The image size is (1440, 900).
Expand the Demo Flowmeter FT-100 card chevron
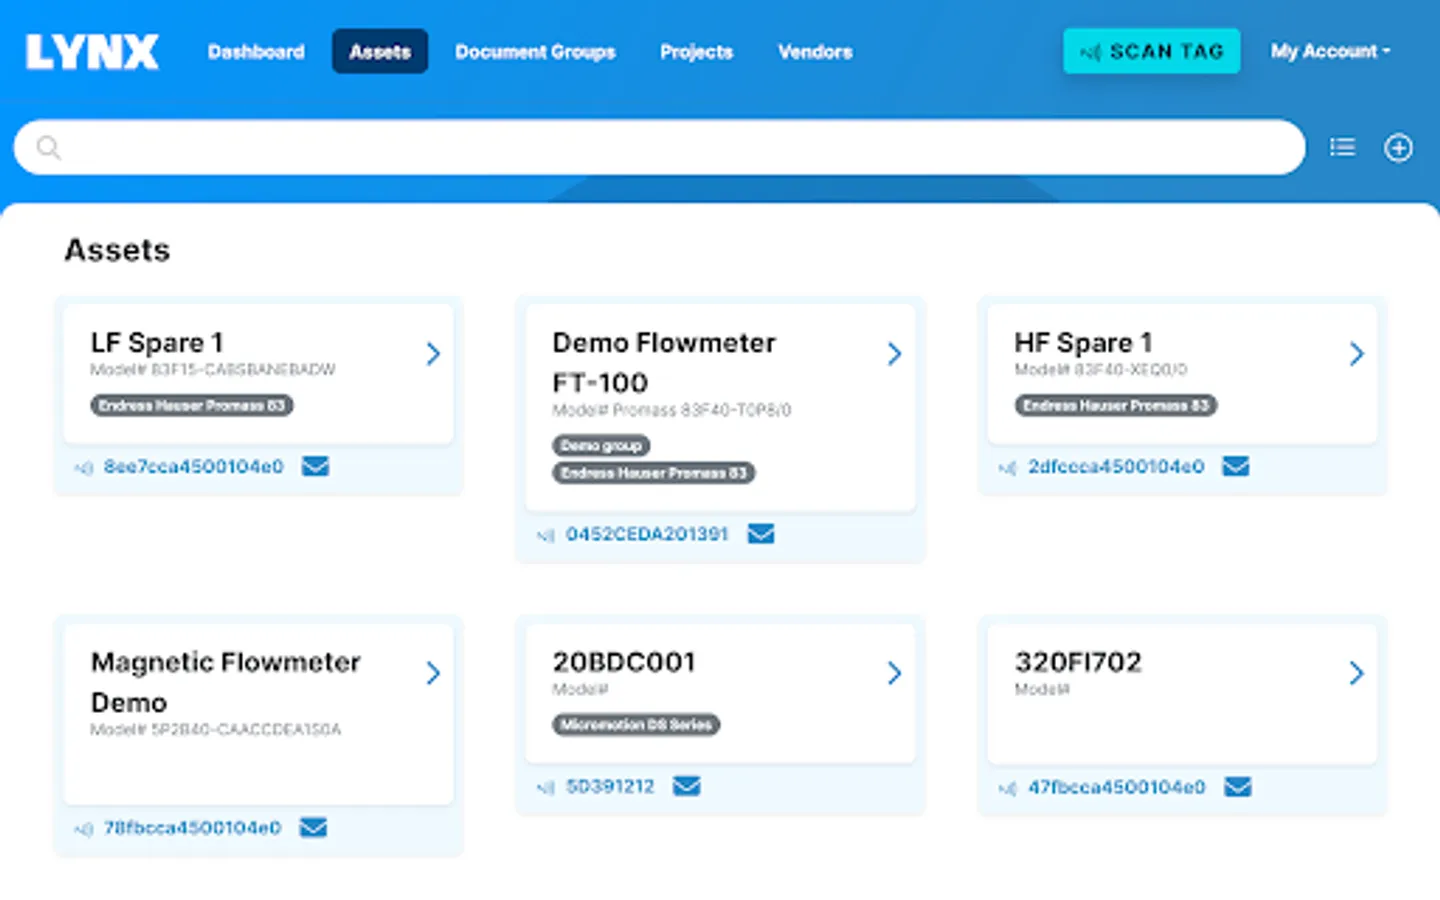coord(894,353)
